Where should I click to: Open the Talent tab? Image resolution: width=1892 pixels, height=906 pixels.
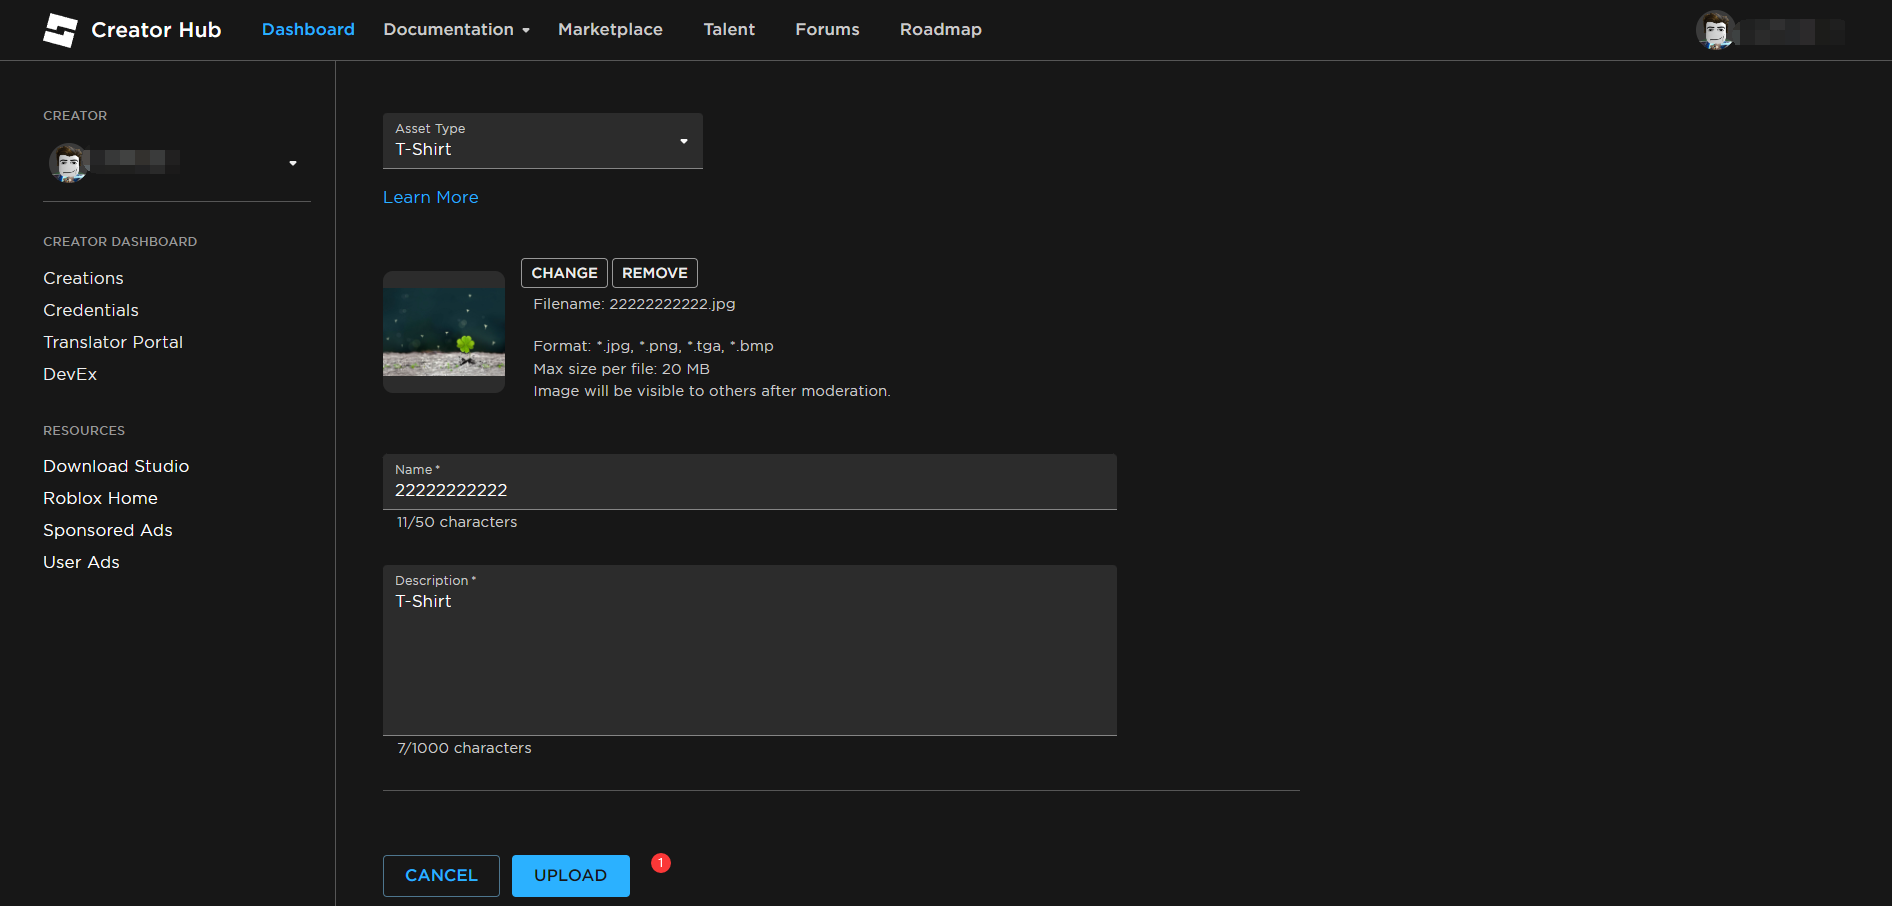coord(729,30)
